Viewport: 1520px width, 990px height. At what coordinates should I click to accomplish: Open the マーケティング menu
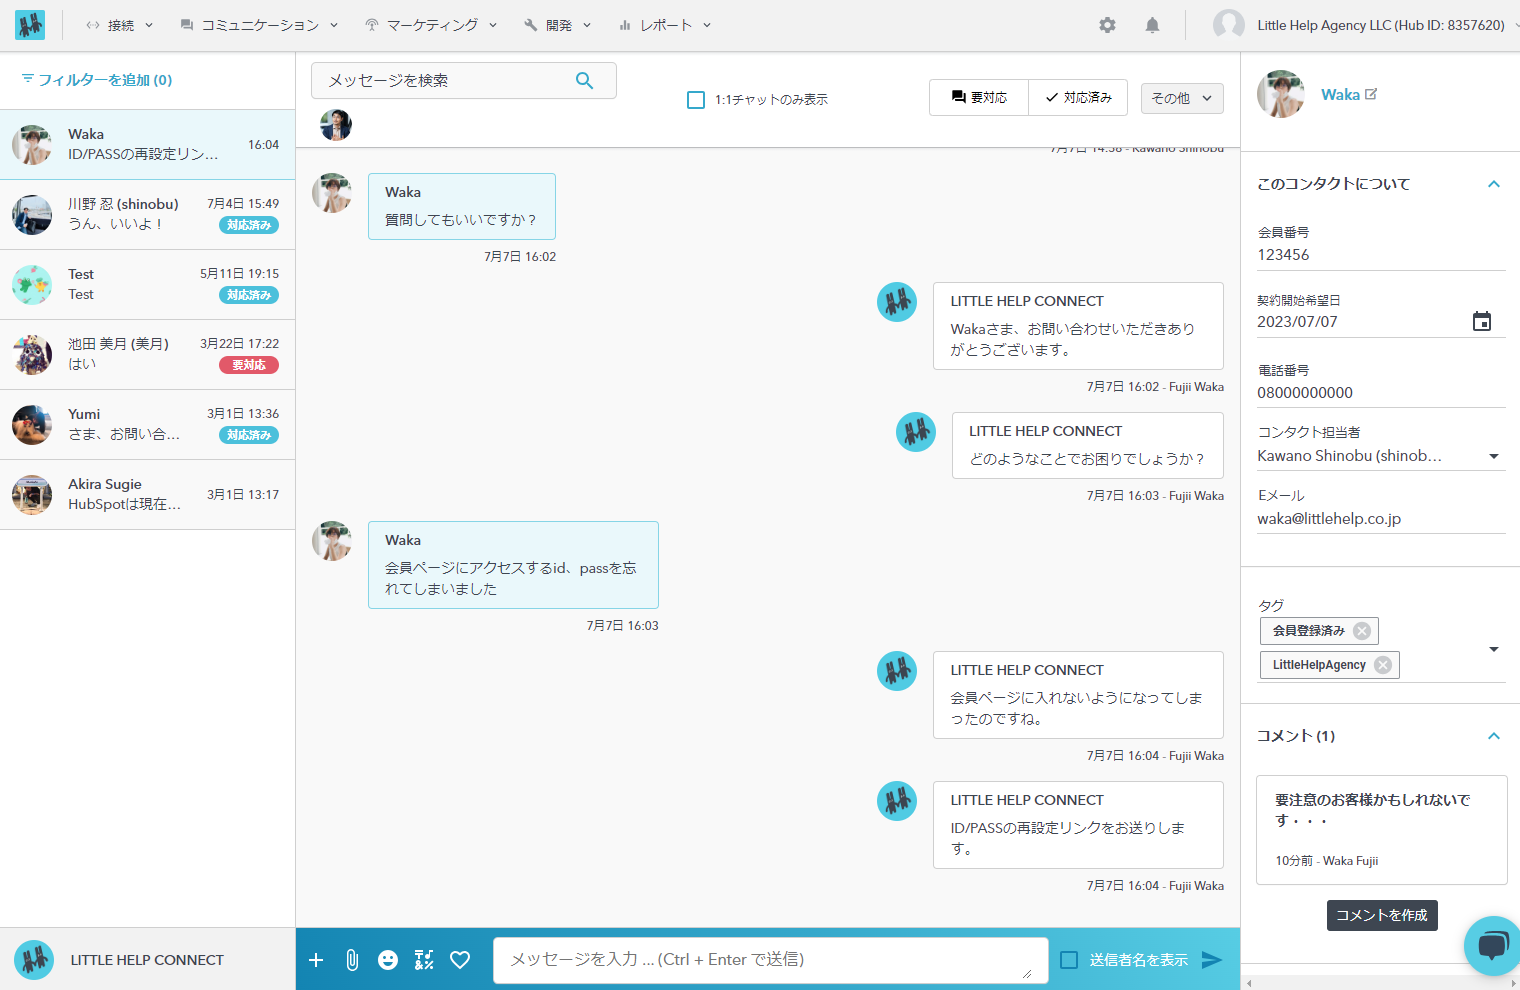click(431, 25)
